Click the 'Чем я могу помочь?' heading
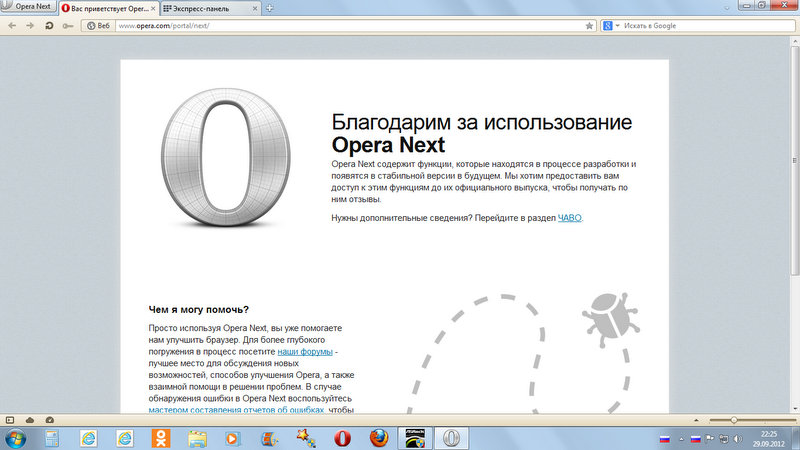Image resolution: width=800 pixels, height=450 pixels. click(198, 309)
